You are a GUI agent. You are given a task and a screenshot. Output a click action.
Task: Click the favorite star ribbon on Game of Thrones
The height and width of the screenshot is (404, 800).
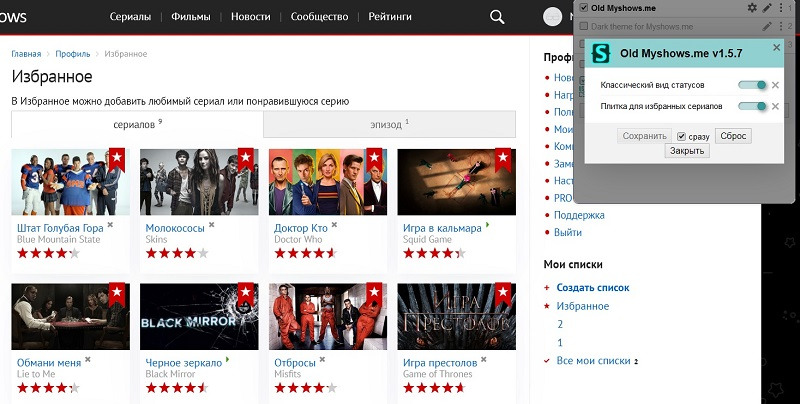(503, 294)
